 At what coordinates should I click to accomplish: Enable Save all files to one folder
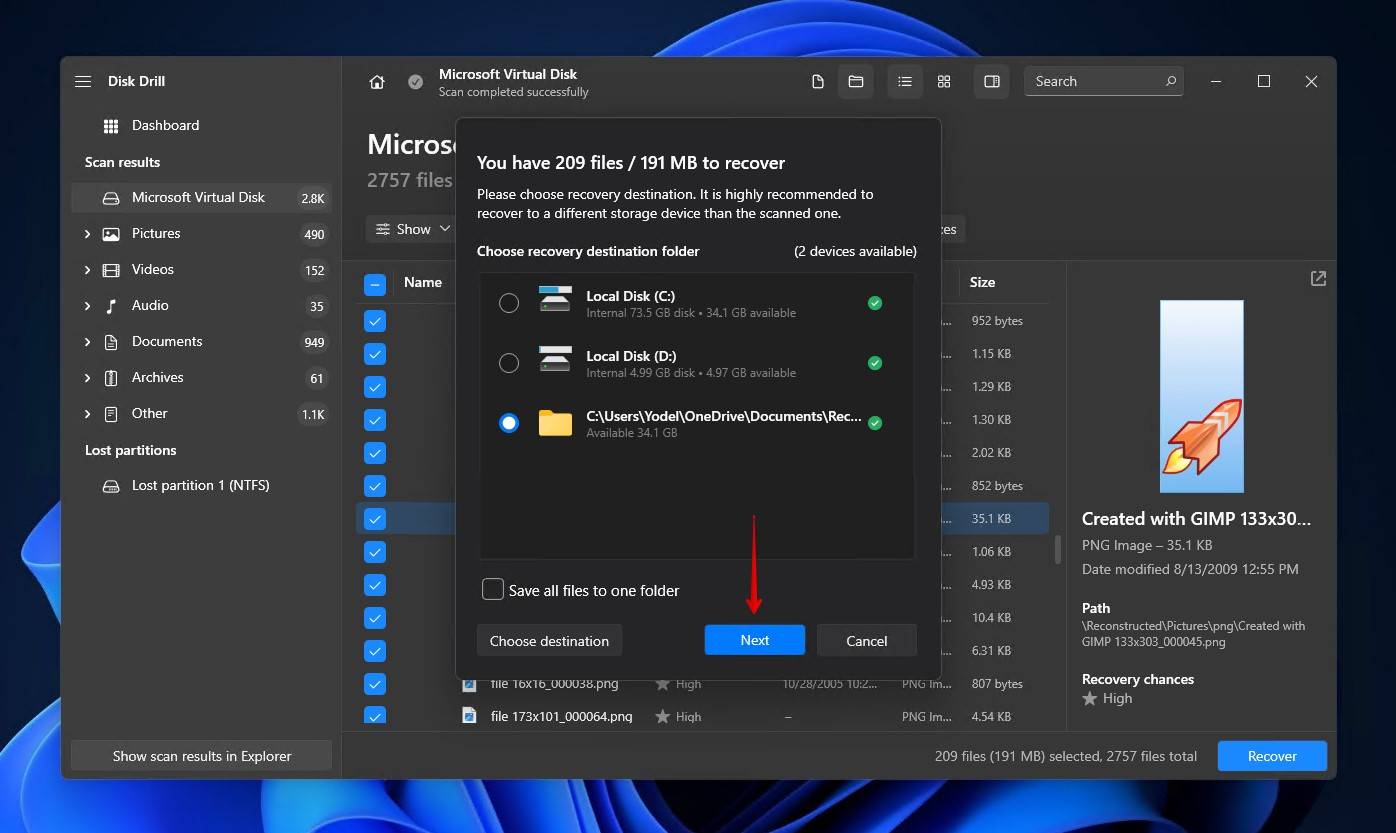(x=493, y=590)
